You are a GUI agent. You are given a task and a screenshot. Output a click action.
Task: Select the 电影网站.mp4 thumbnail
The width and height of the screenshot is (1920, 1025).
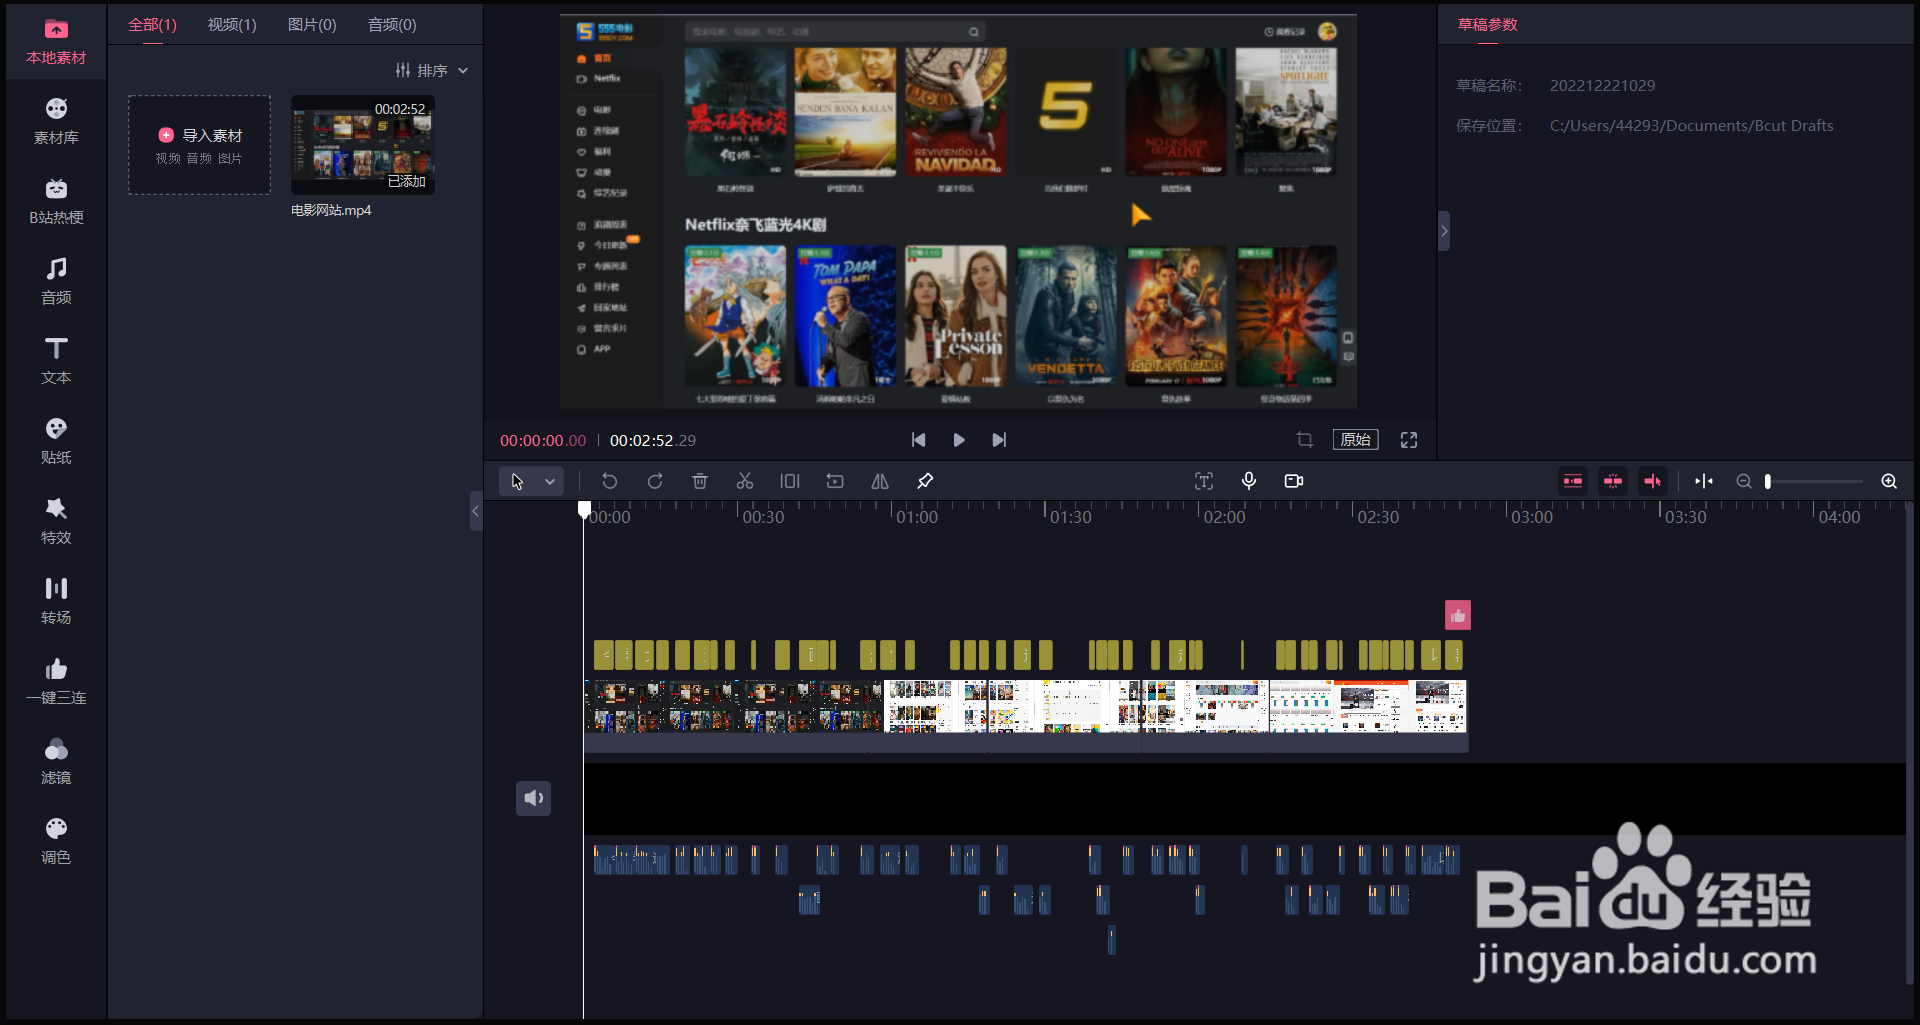[363, 145]
